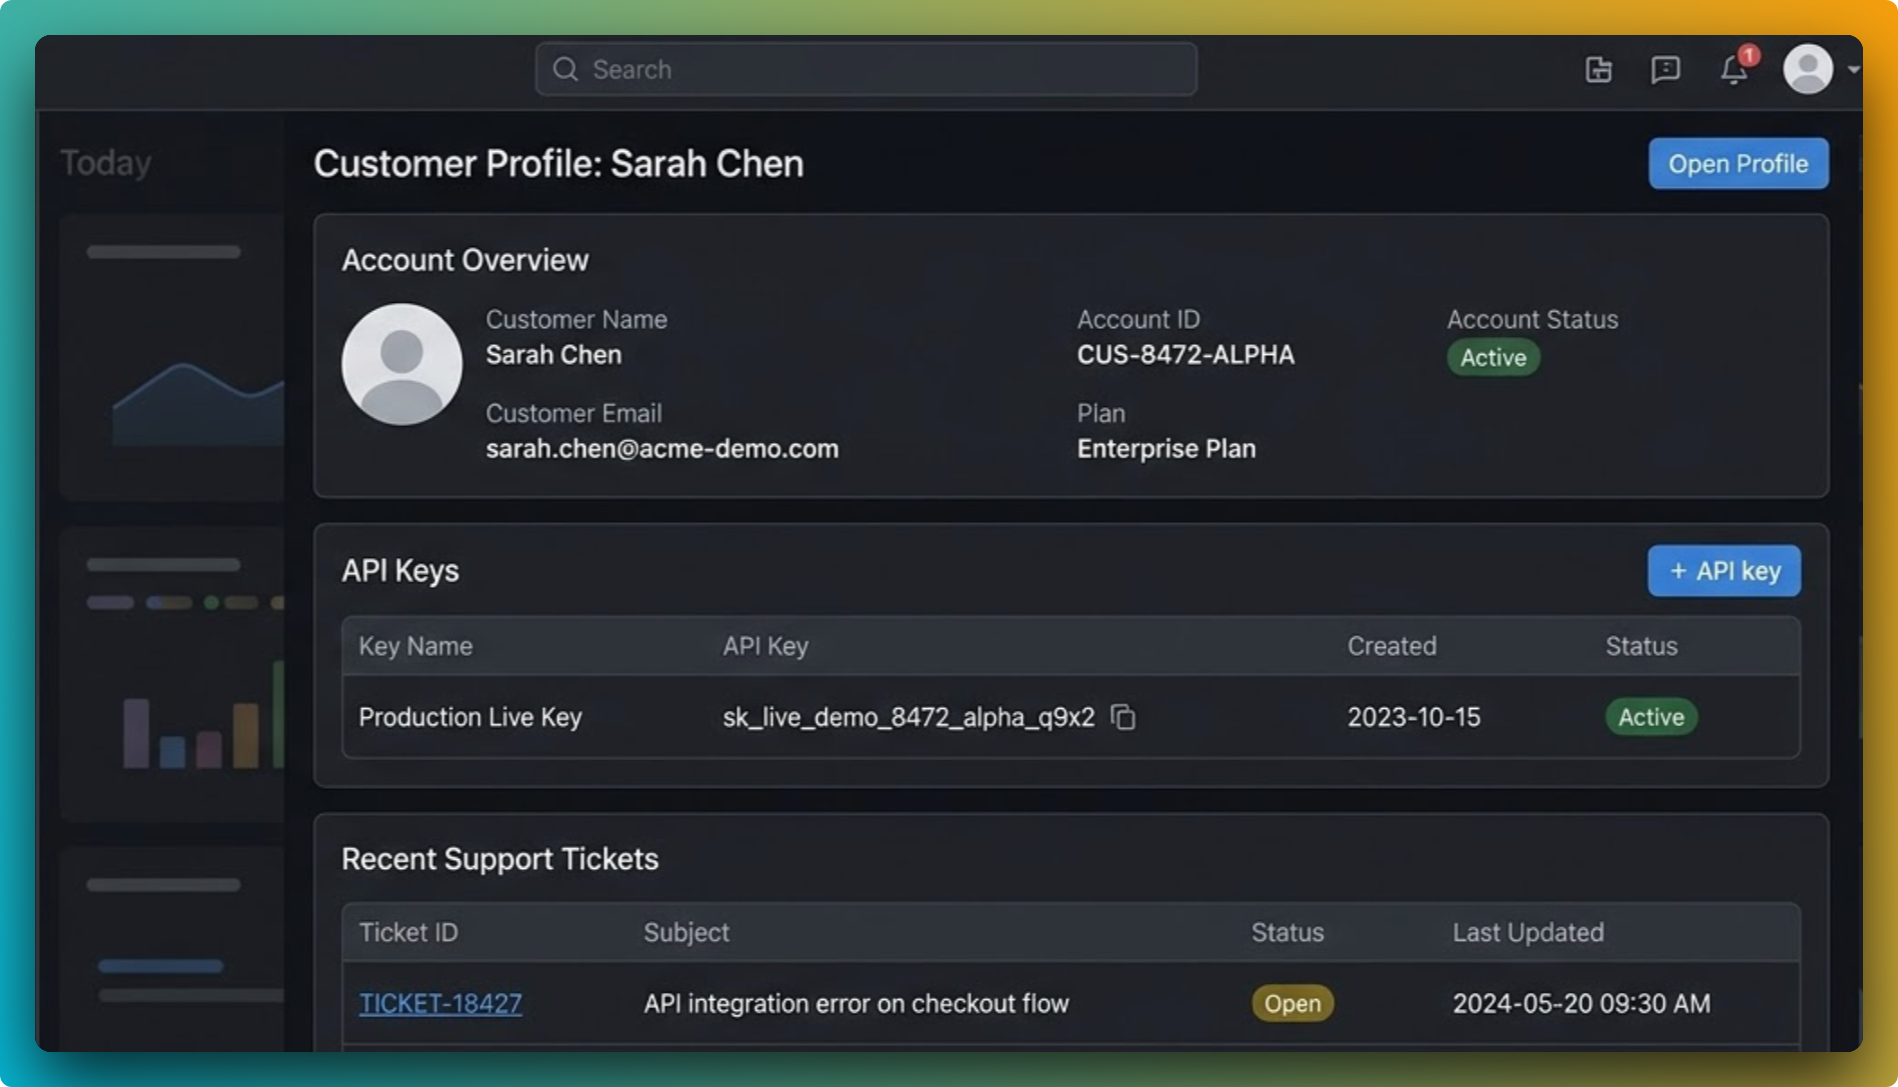Open the chat messages icon
Viewport: 1898px width, 1087px height.
point(1665,69)
